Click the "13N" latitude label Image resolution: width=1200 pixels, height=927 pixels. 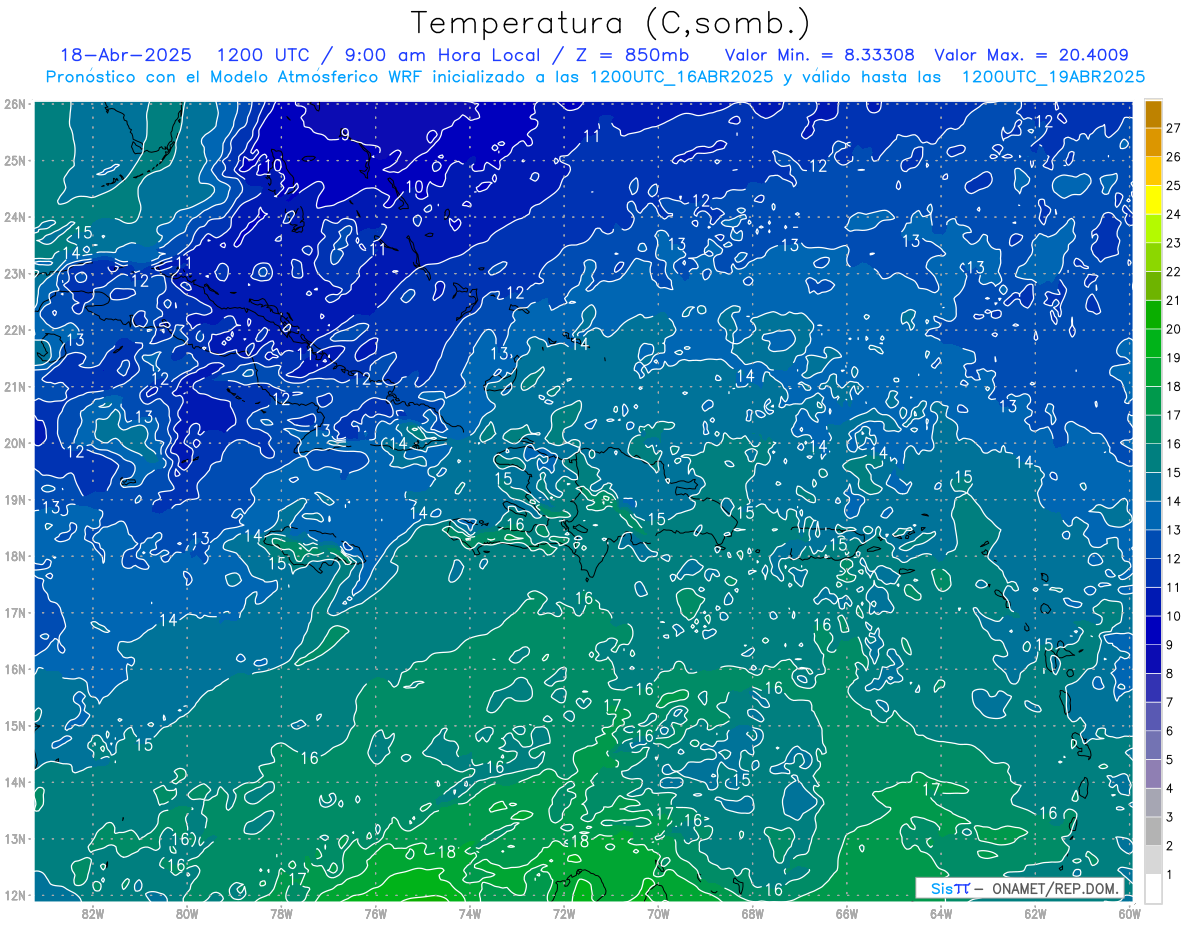click(x=15, y=838)
